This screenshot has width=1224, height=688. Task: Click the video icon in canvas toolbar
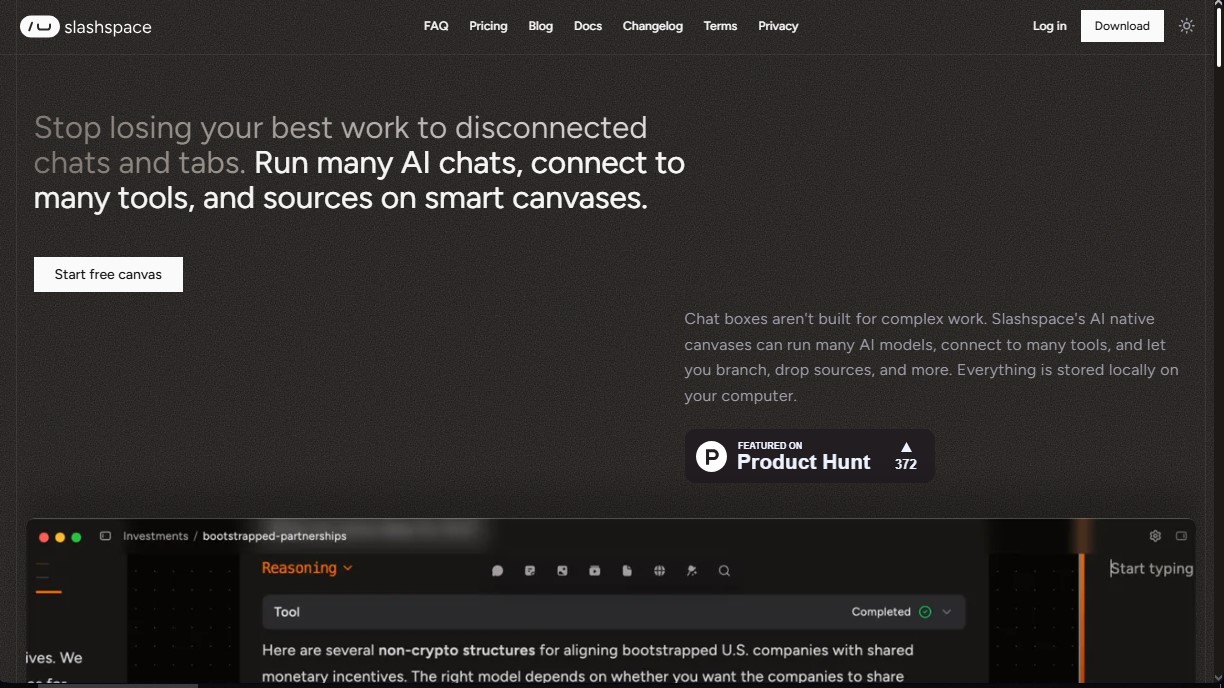click(595, 571)
